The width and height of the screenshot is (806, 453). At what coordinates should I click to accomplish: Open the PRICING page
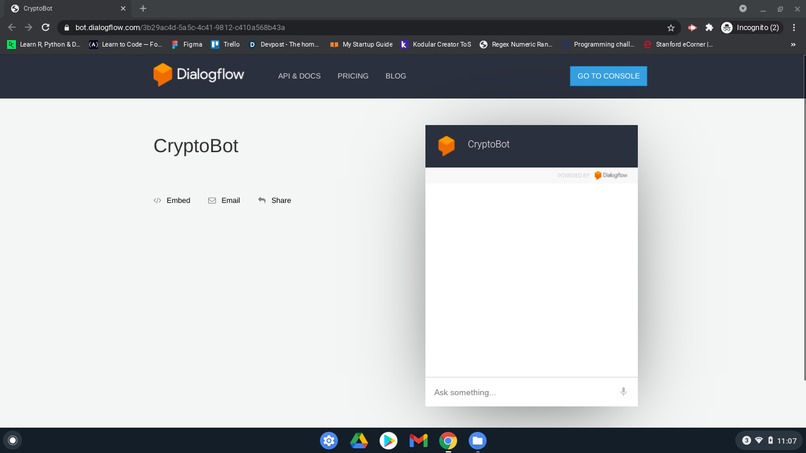coord(353,76)
